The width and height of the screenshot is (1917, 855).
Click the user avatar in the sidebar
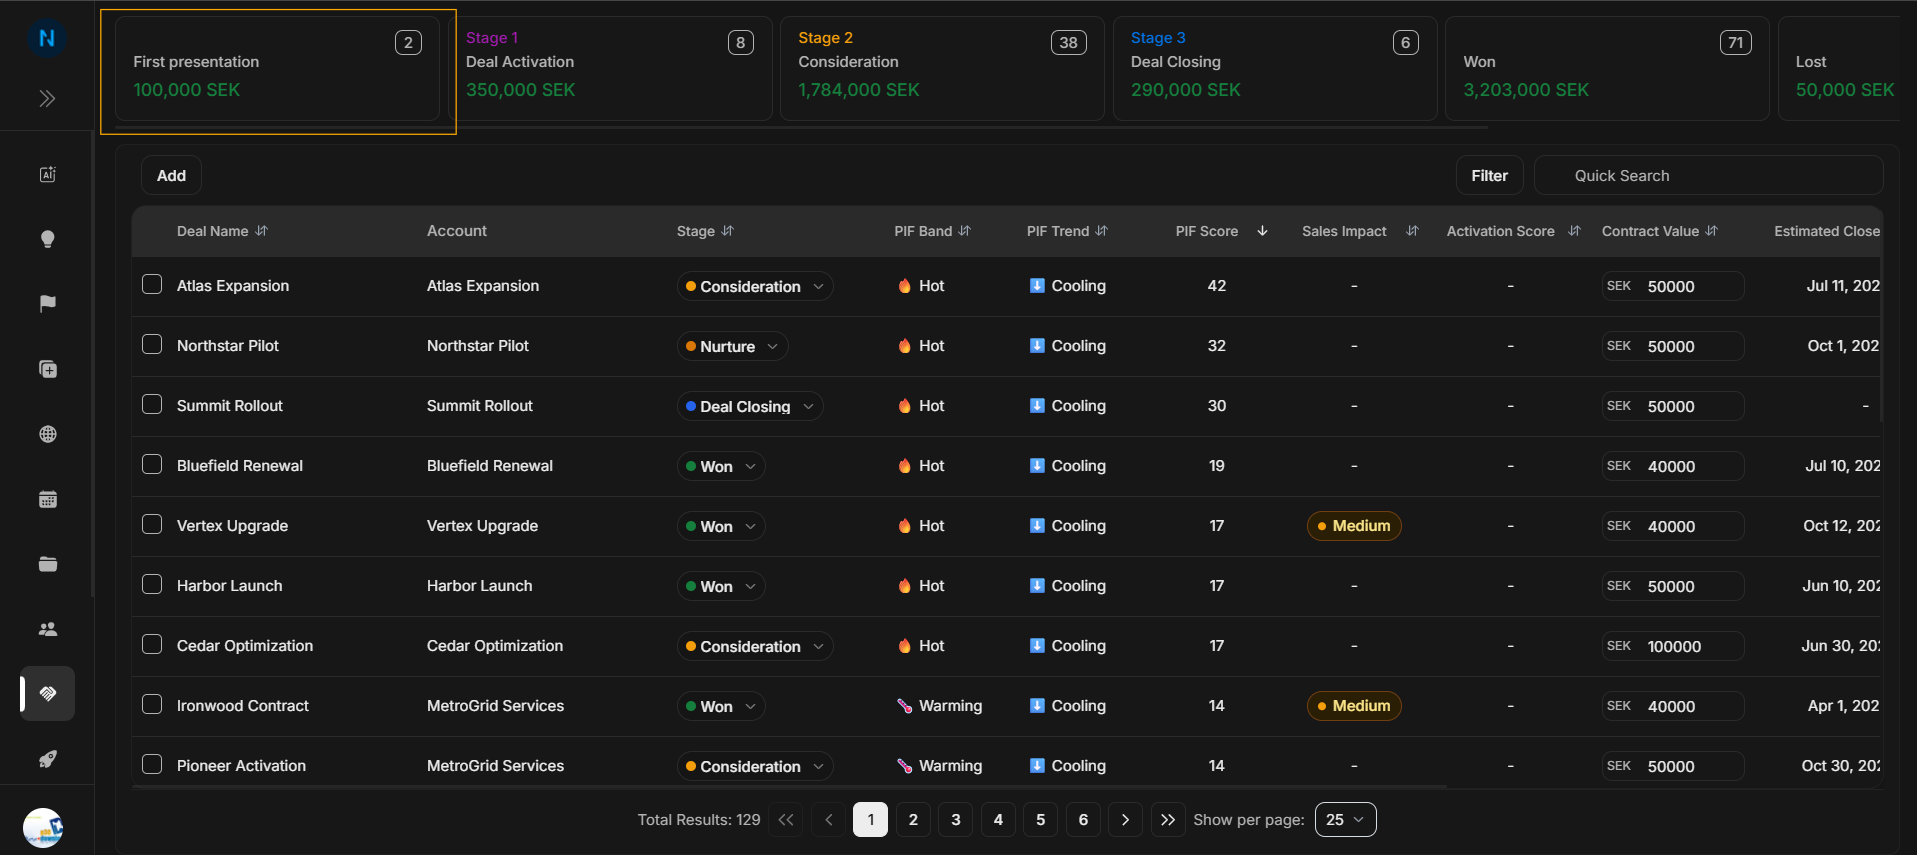pos(43,828)
